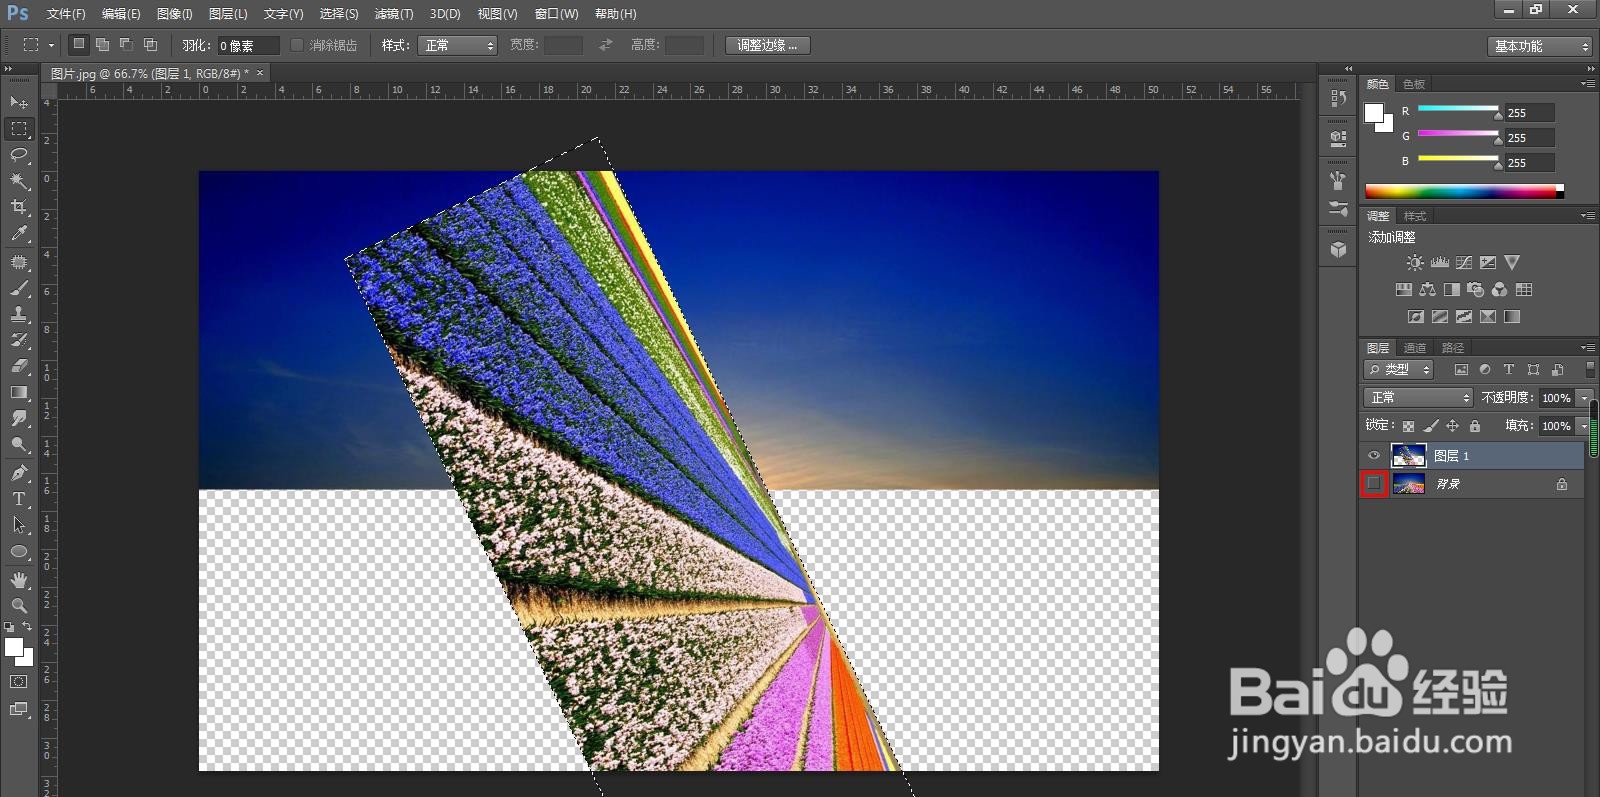The image size is (1600, 797).
Task: Select the Brush tool
Action: pos(19,288)
